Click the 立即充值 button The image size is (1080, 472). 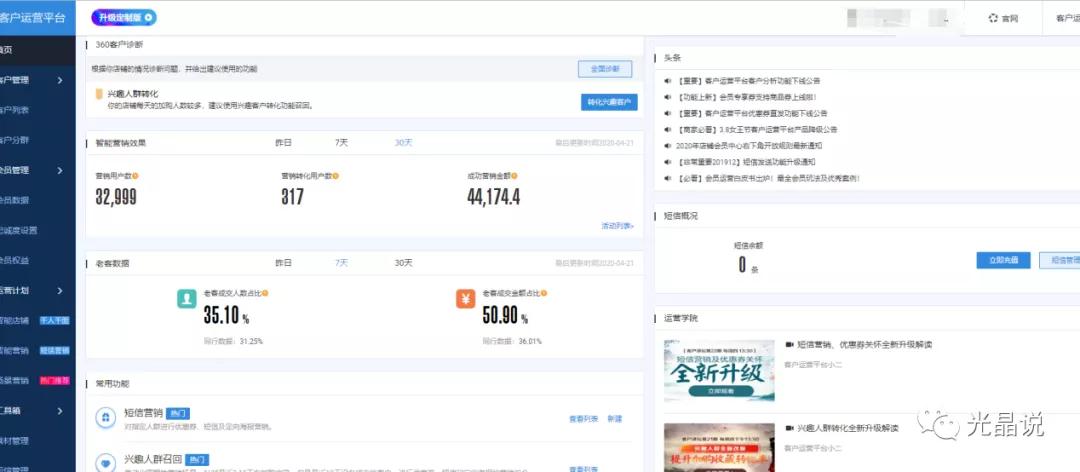pyautogui.click(x=1004, y=260)
